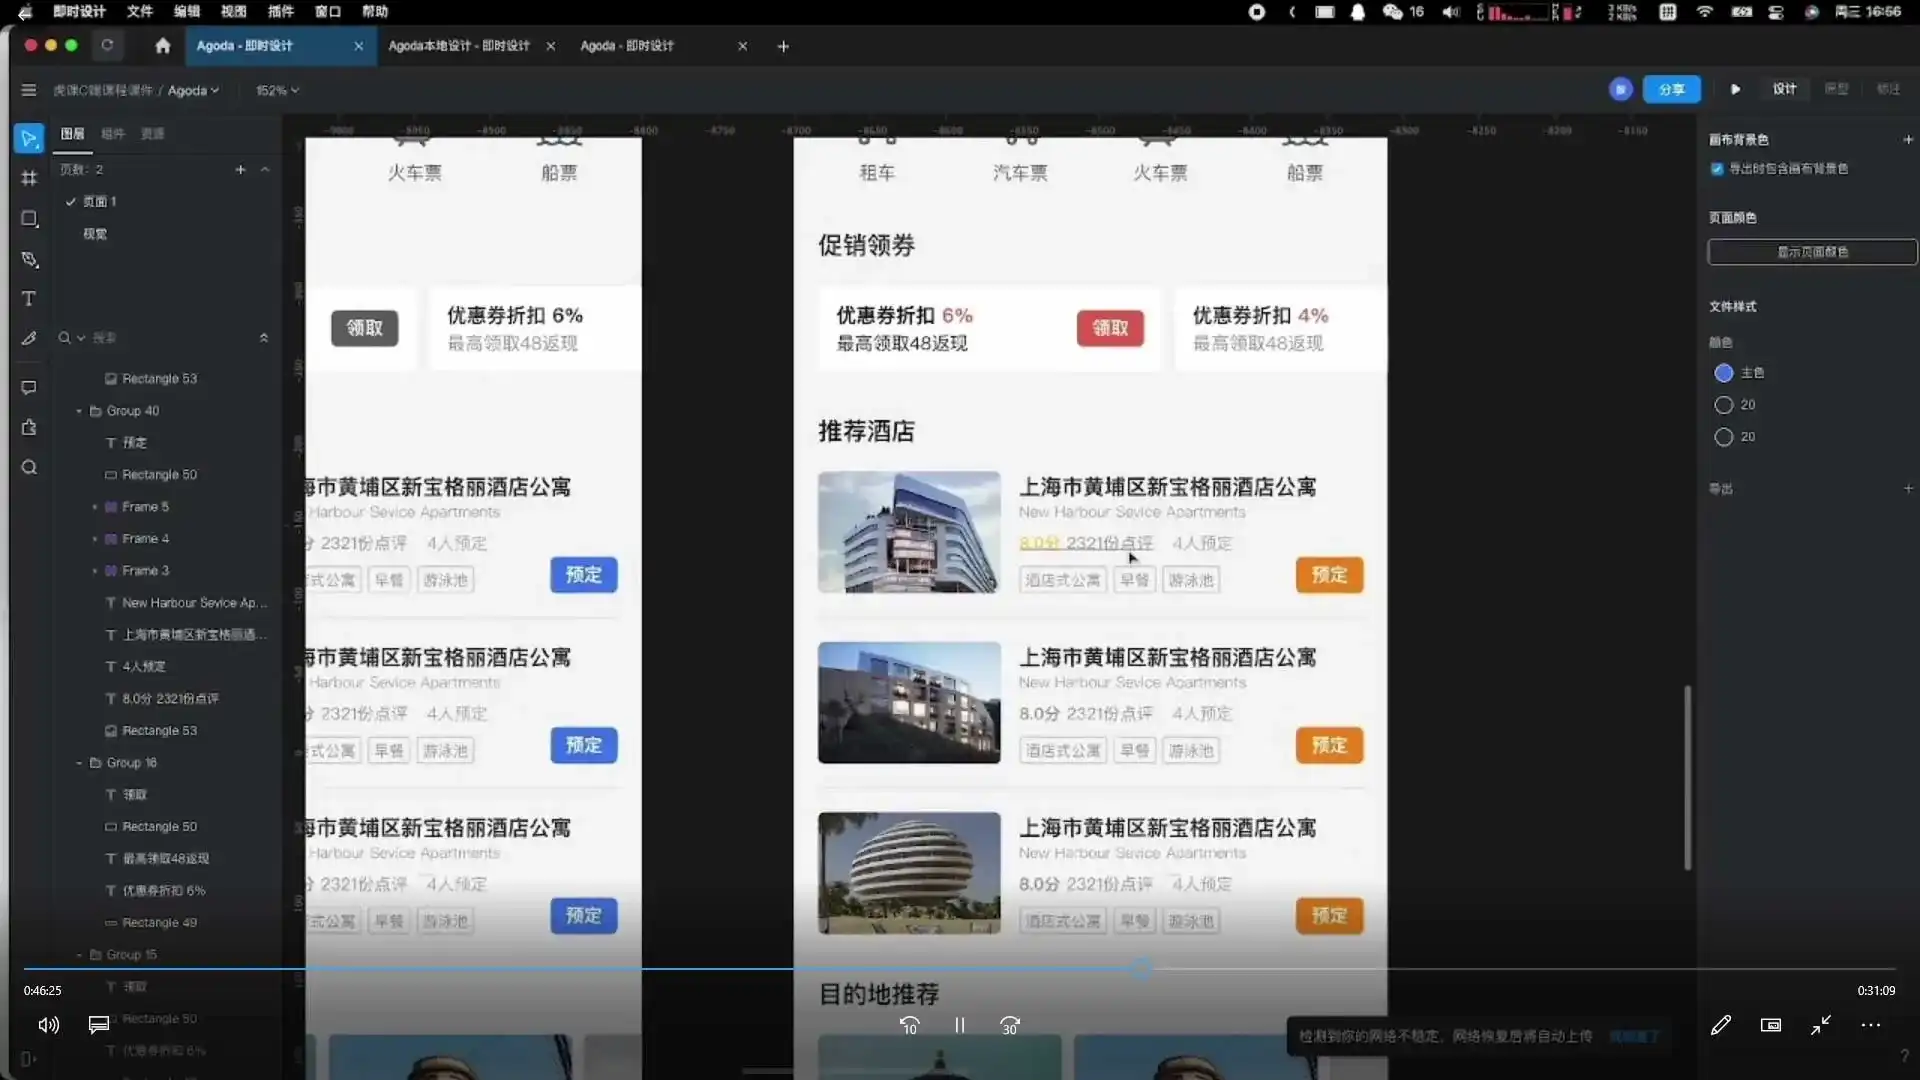Select the 主色 color swatch
The height and width of the screenshot is (1080, 1920).
pyautogui.click(x=1722, y=372)
